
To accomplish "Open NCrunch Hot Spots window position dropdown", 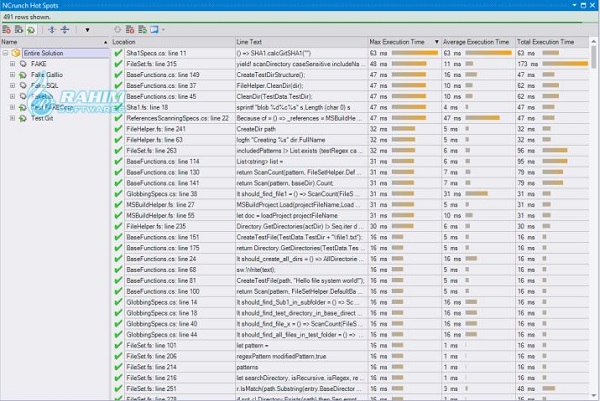I will [574, 5].
